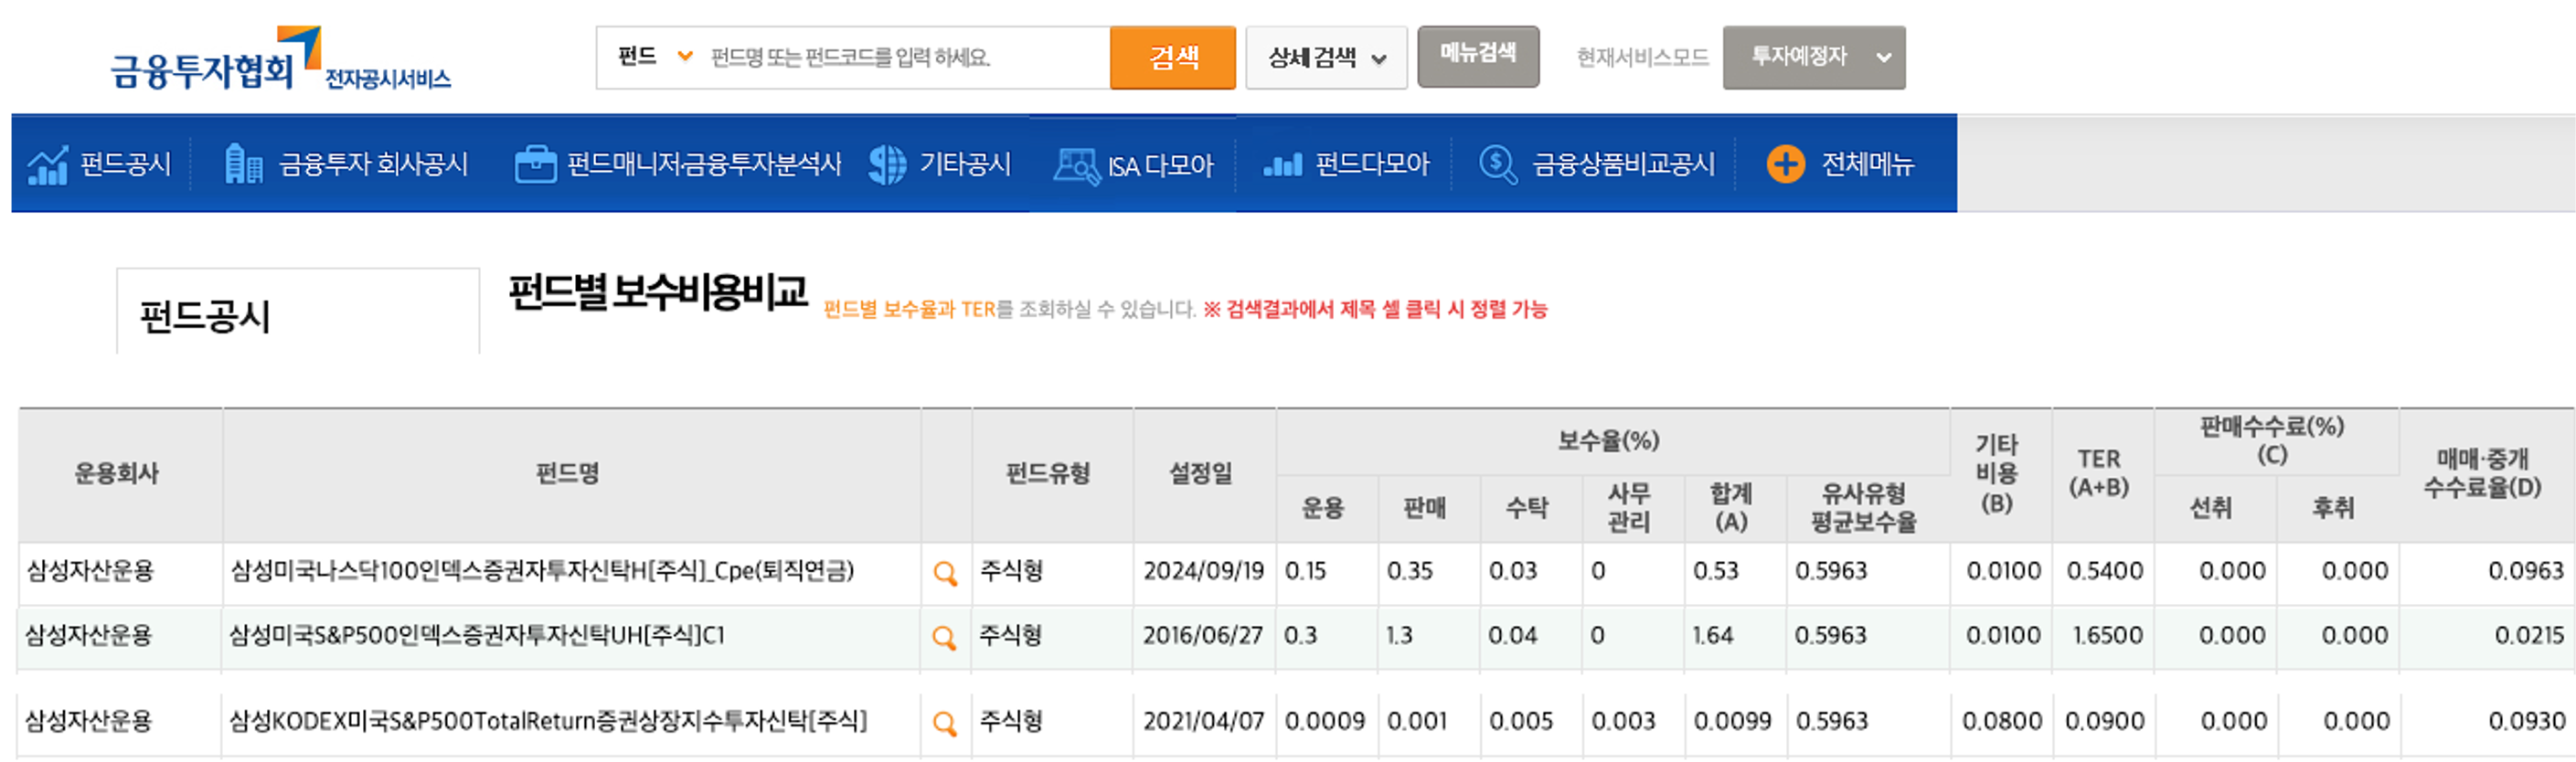Image resolution: width=2576 pixels, height=762 pixels.
Task: Open the 금융상품비교공시 menu
Action: coord(1624,164)
